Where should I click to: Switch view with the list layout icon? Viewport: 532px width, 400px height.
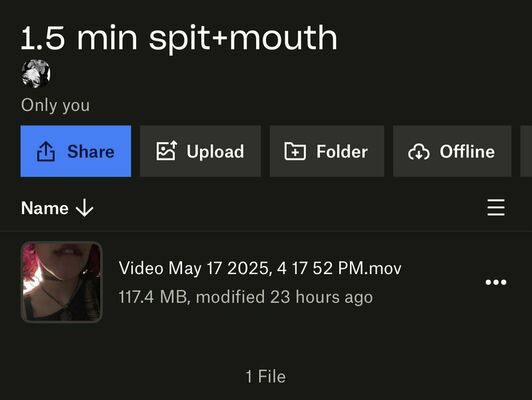point(496,207)
